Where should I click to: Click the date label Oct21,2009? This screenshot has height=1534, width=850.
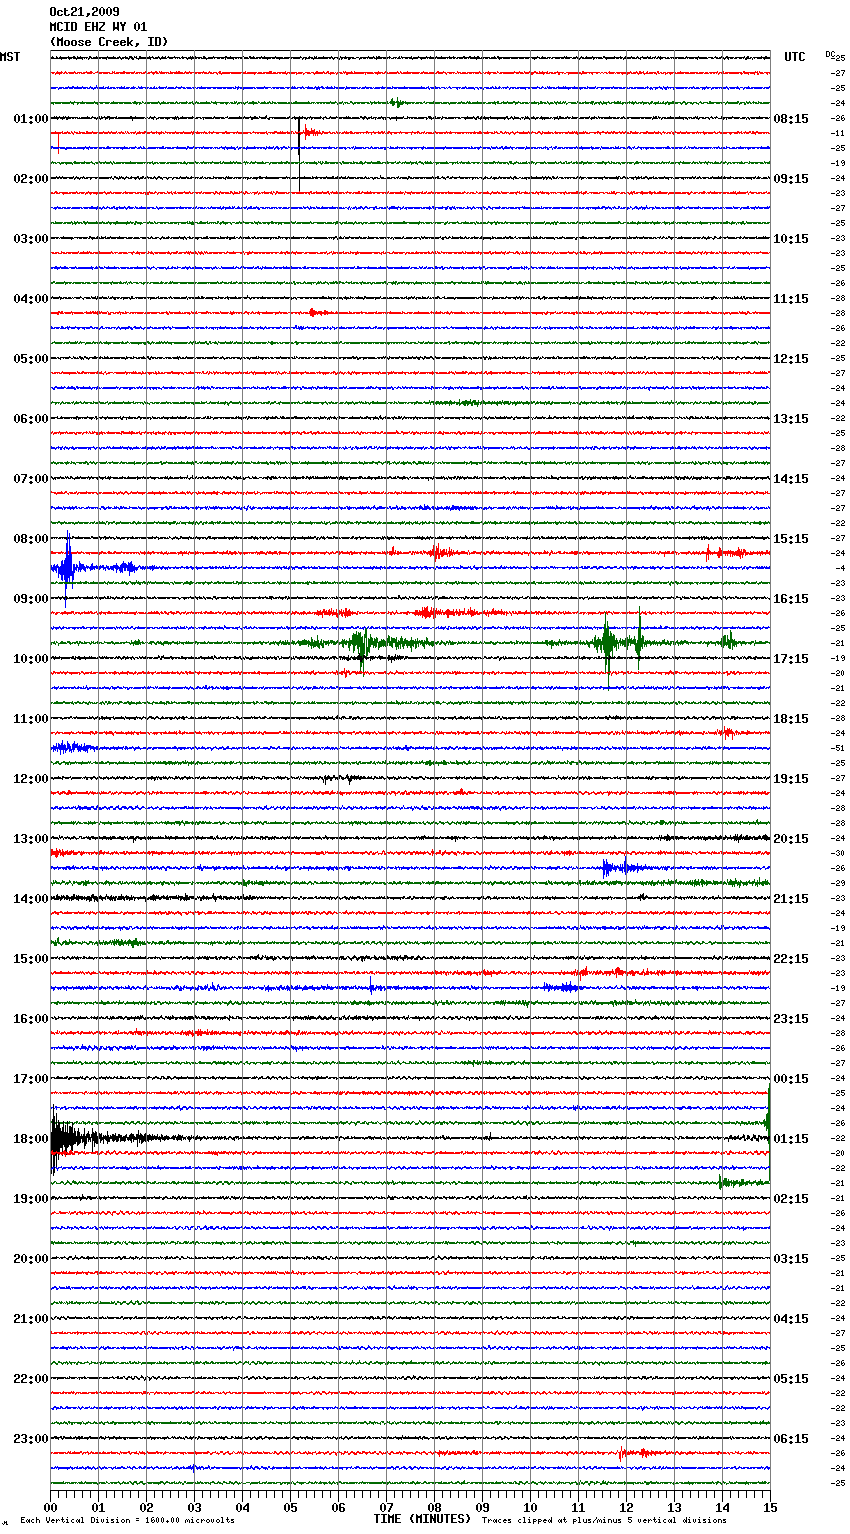click(x=84, y=12)
